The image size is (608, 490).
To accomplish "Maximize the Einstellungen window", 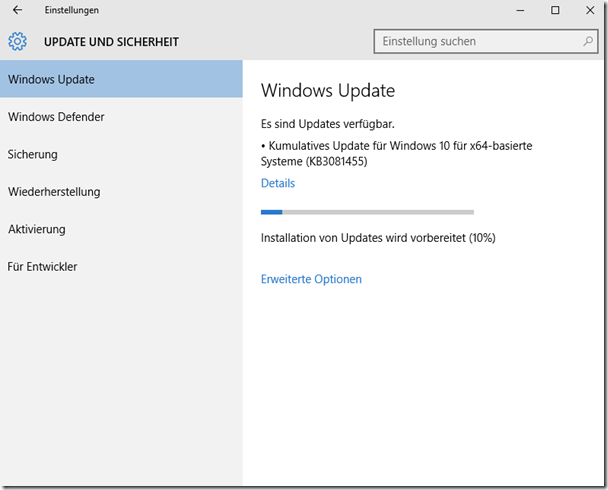I will [x=555, y=10].
